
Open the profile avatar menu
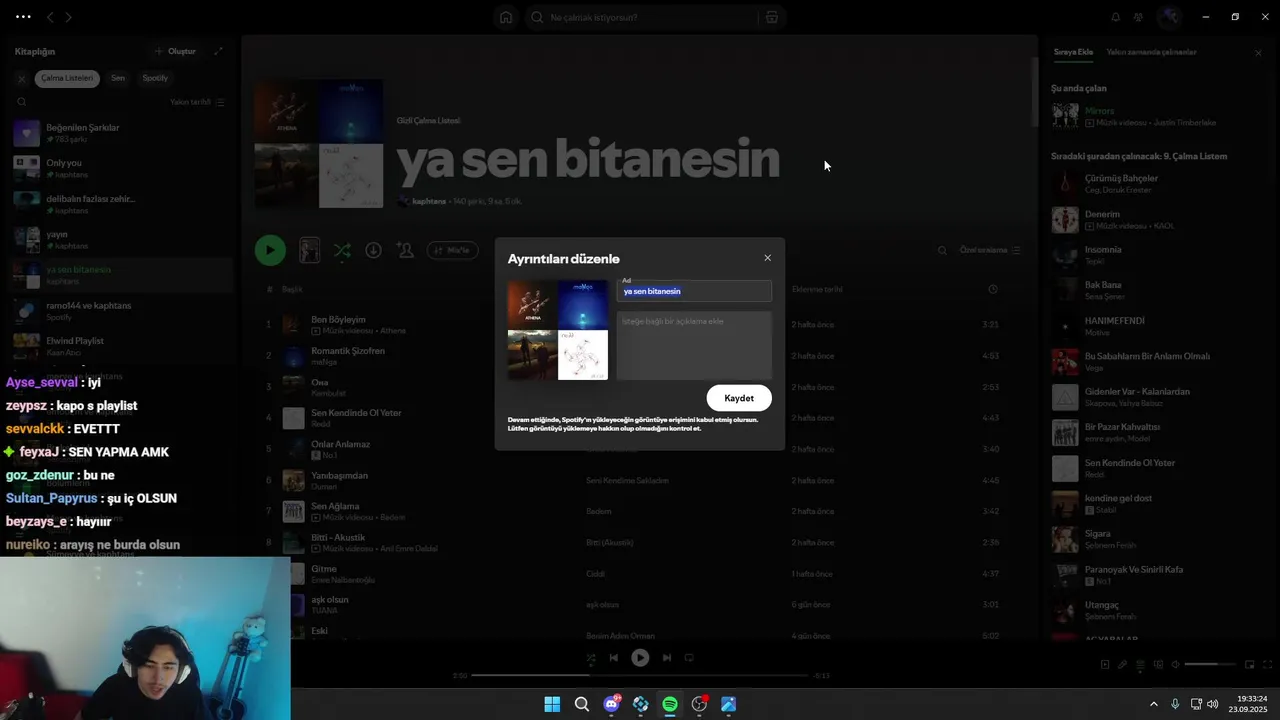tap(1169, 17)
